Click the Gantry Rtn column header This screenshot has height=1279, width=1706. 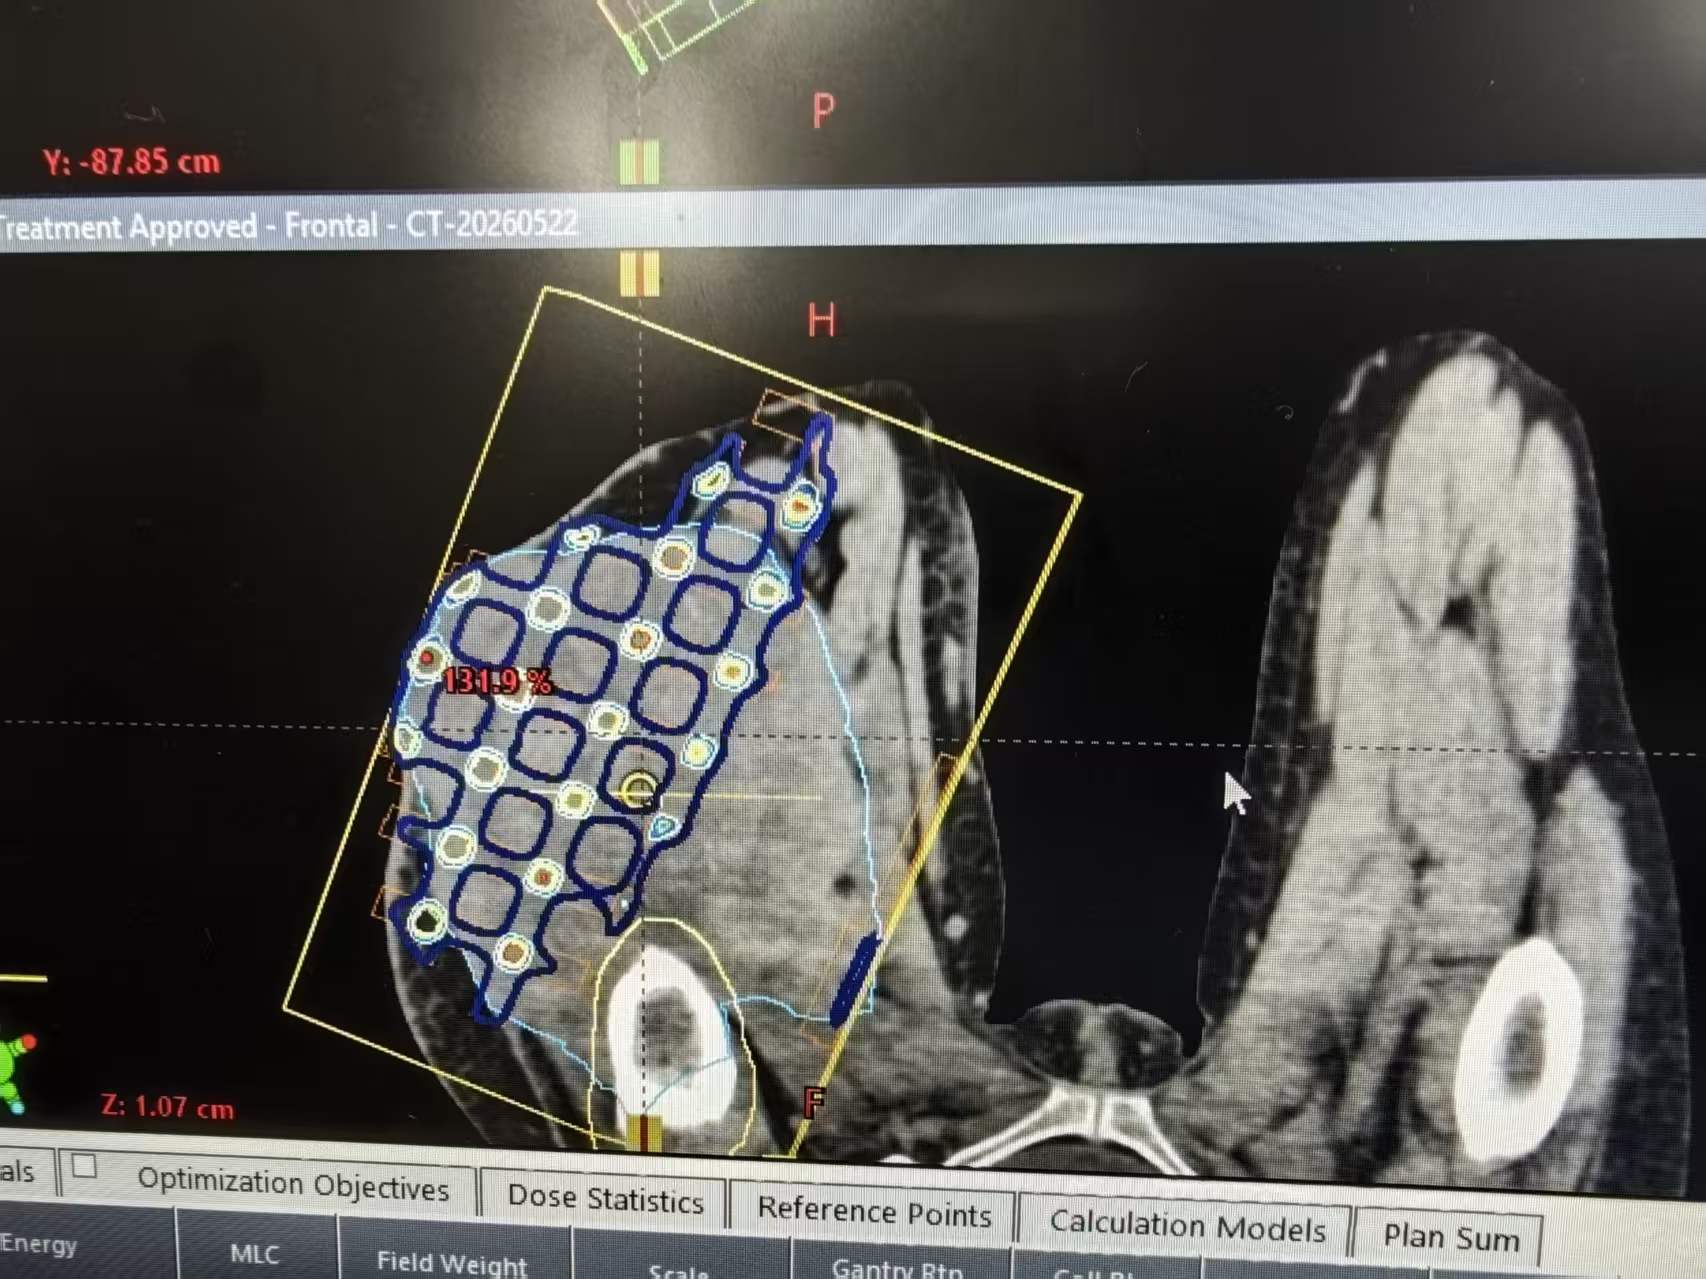pyautogui.click(x=897, y=1269)
